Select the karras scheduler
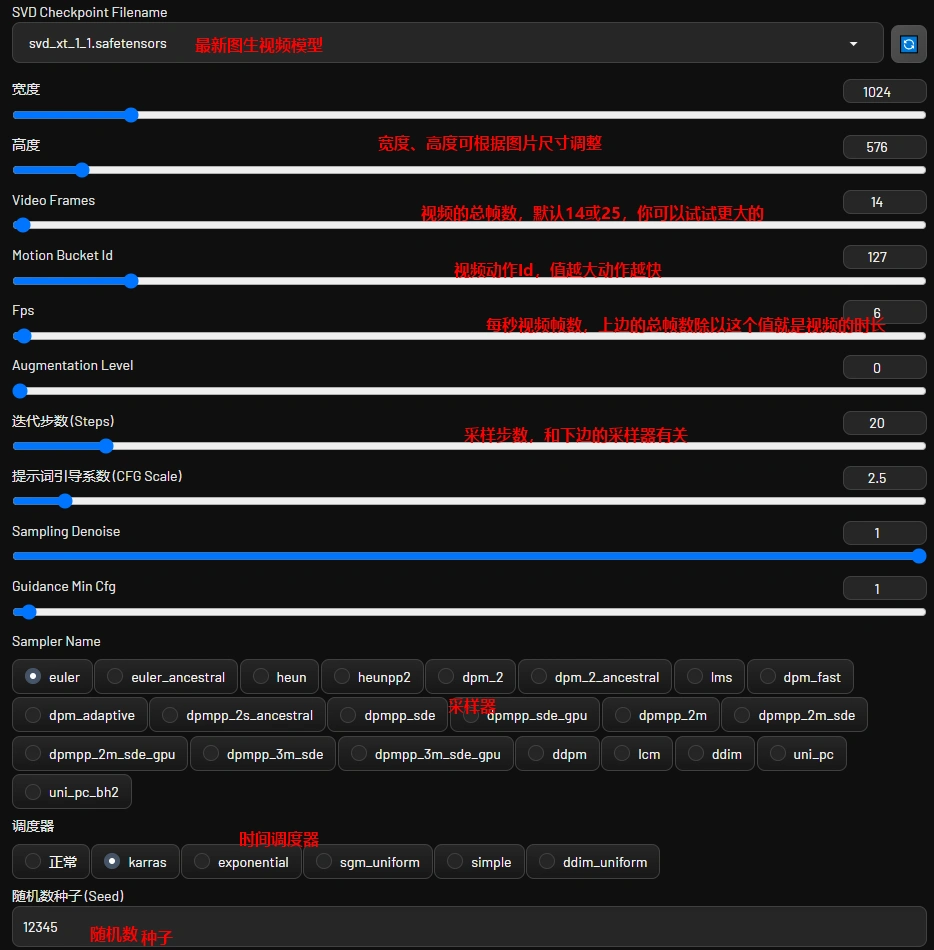This screenshot has height=950, width=934. tap(135, 861)
